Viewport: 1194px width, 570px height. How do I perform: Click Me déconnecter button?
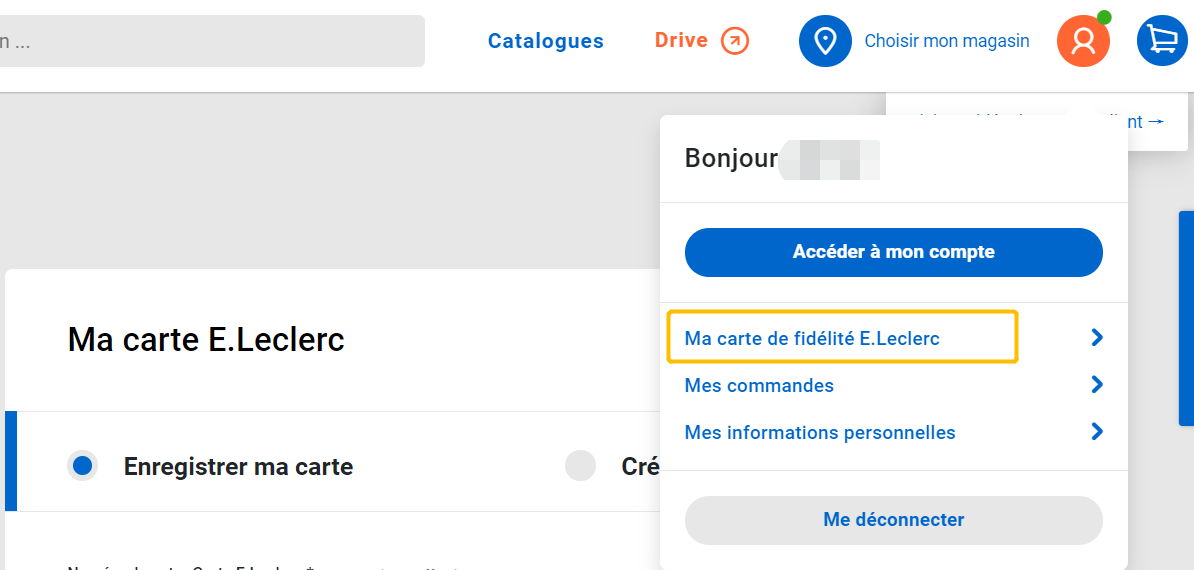click(894, 520)
